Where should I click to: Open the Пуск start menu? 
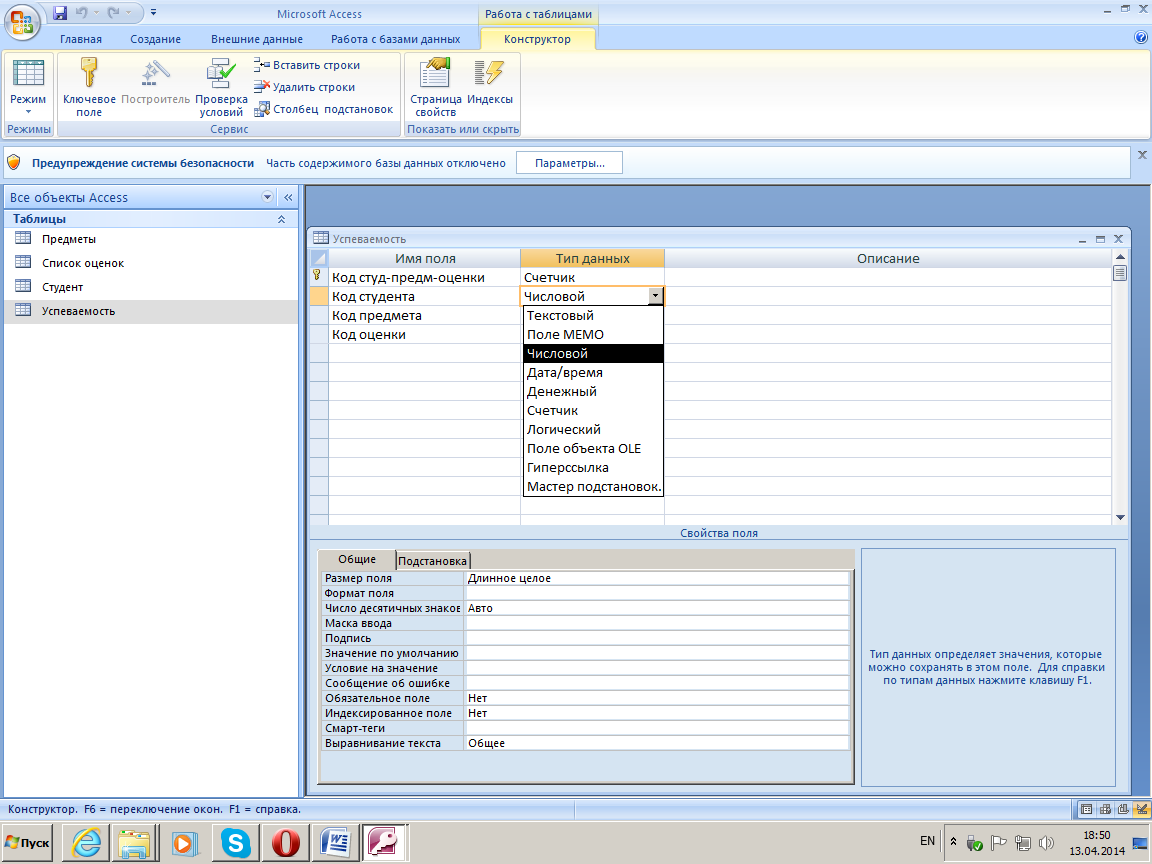[x=28, y=842]
